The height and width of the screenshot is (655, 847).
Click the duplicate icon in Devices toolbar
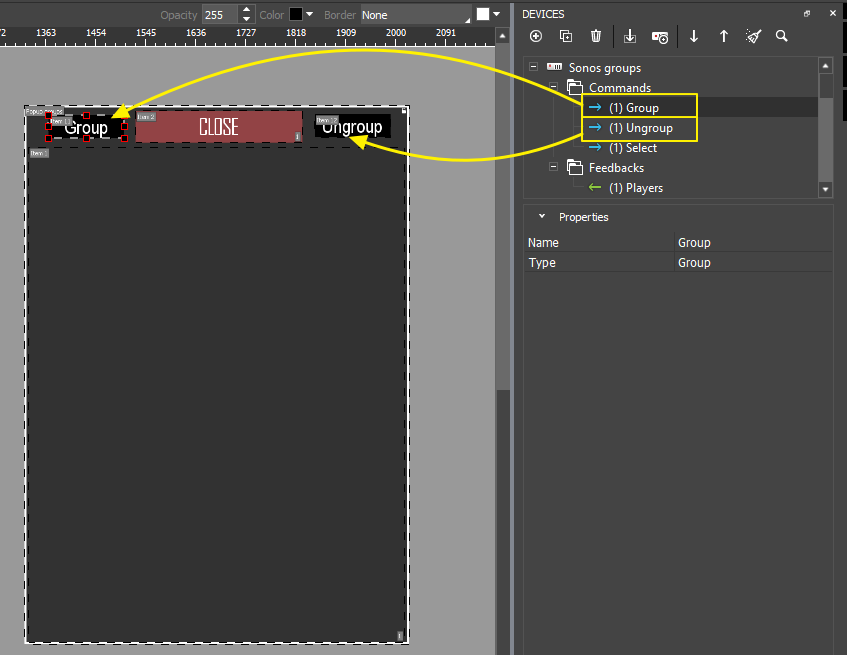click(x=566, y=36)
